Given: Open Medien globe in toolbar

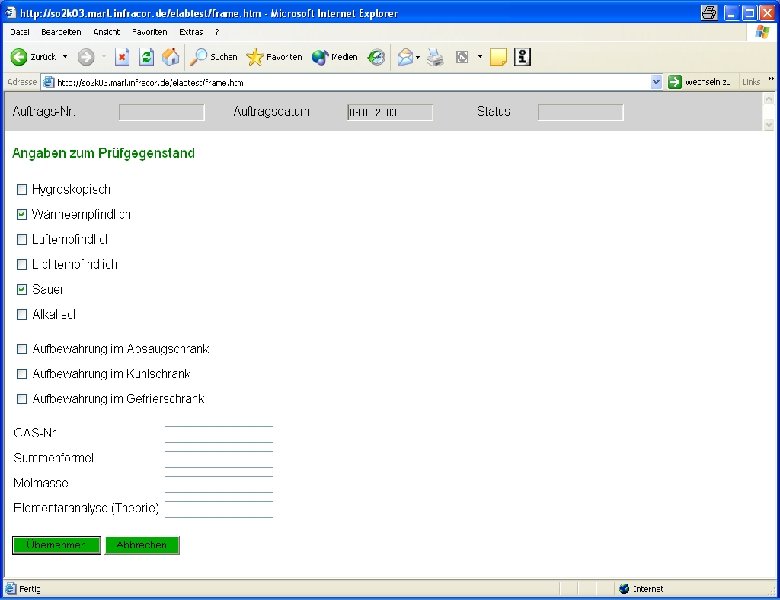Looking at the screenshot, I should click(x=335, y=57).
